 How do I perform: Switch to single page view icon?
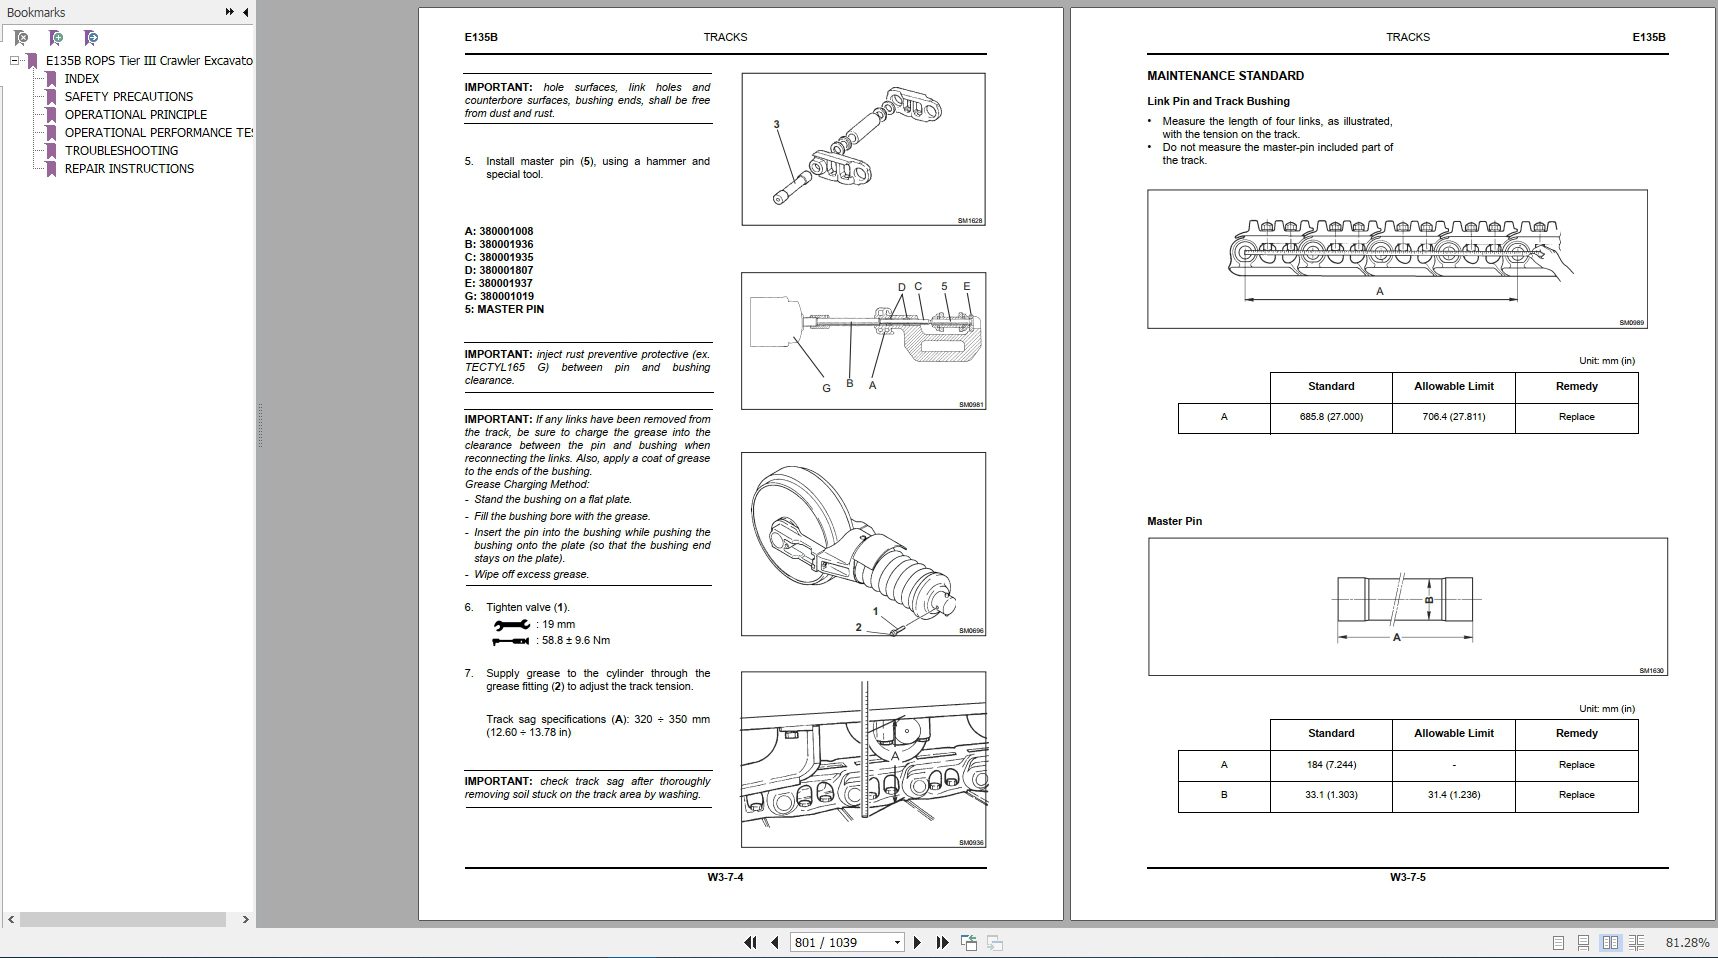(1557, 942)
